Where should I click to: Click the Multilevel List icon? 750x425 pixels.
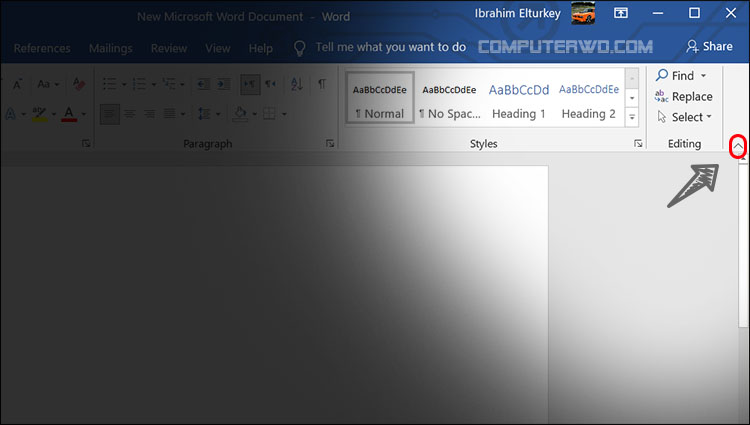[x=168, y=84]
